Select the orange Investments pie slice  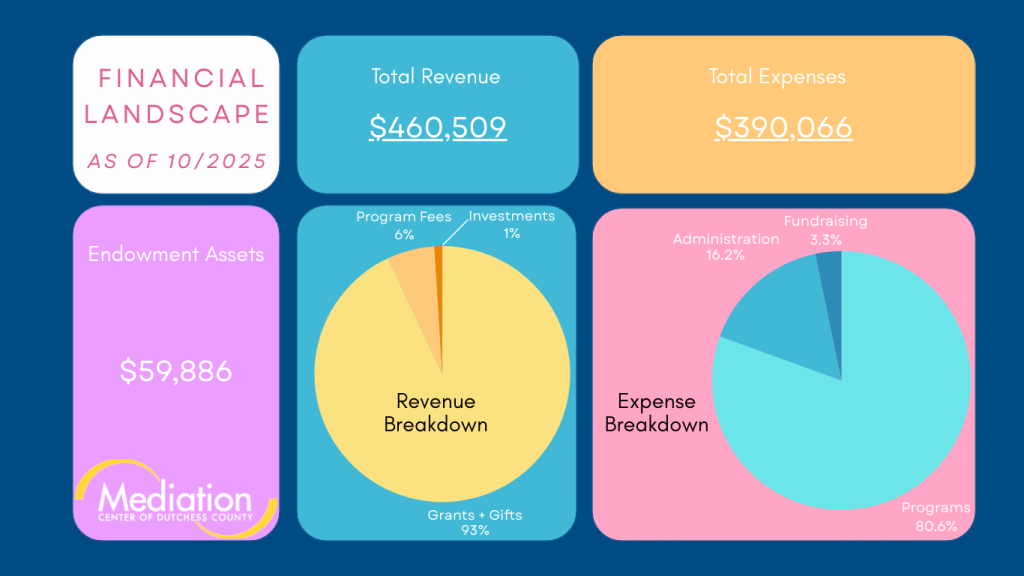click(438, 258)
